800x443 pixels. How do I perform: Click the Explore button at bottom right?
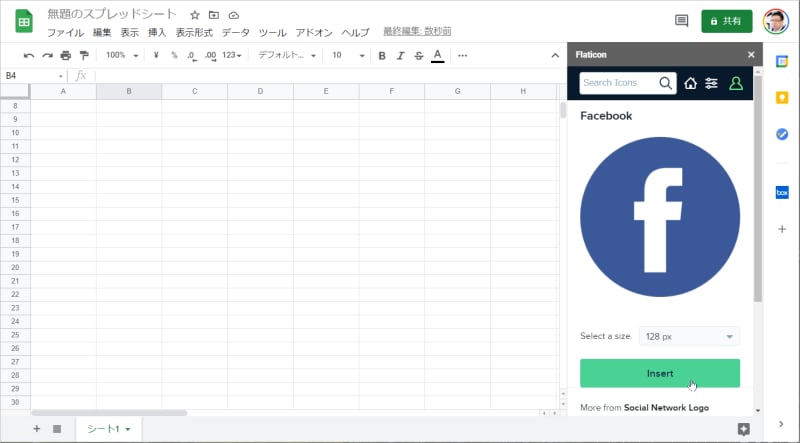[744, 429]
